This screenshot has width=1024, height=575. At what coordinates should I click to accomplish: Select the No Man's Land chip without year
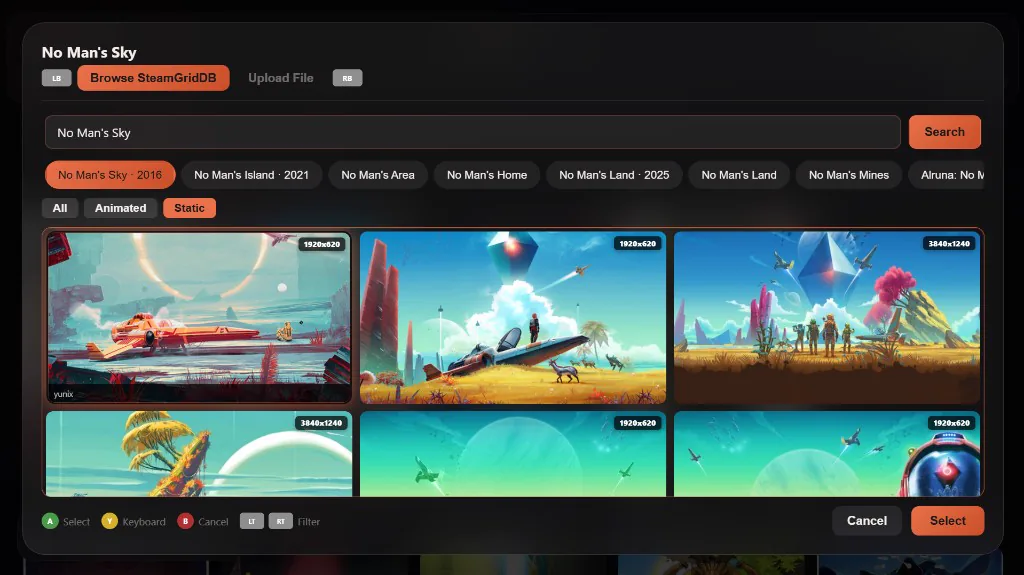pos(739,175)
